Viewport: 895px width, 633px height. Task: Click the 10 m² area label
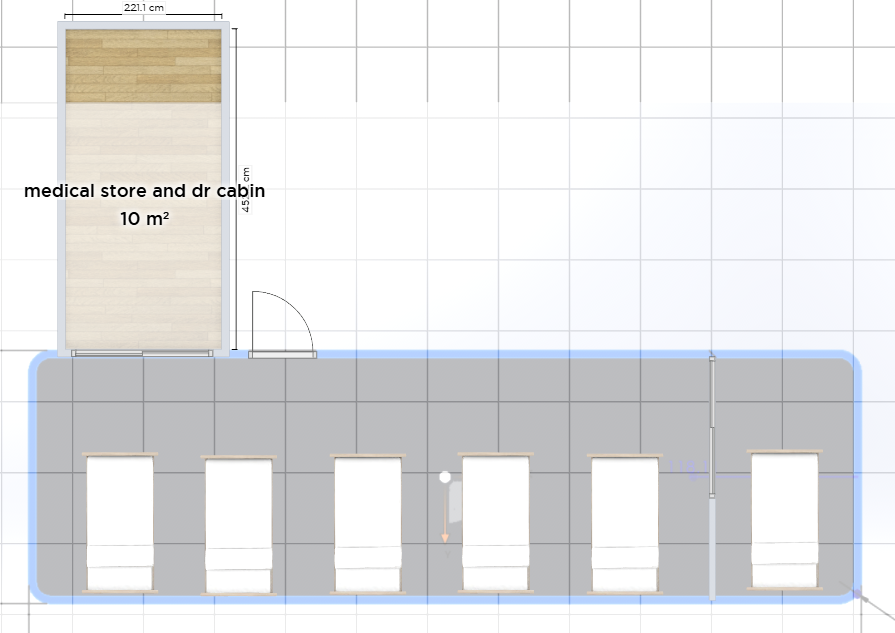point(144,218)
